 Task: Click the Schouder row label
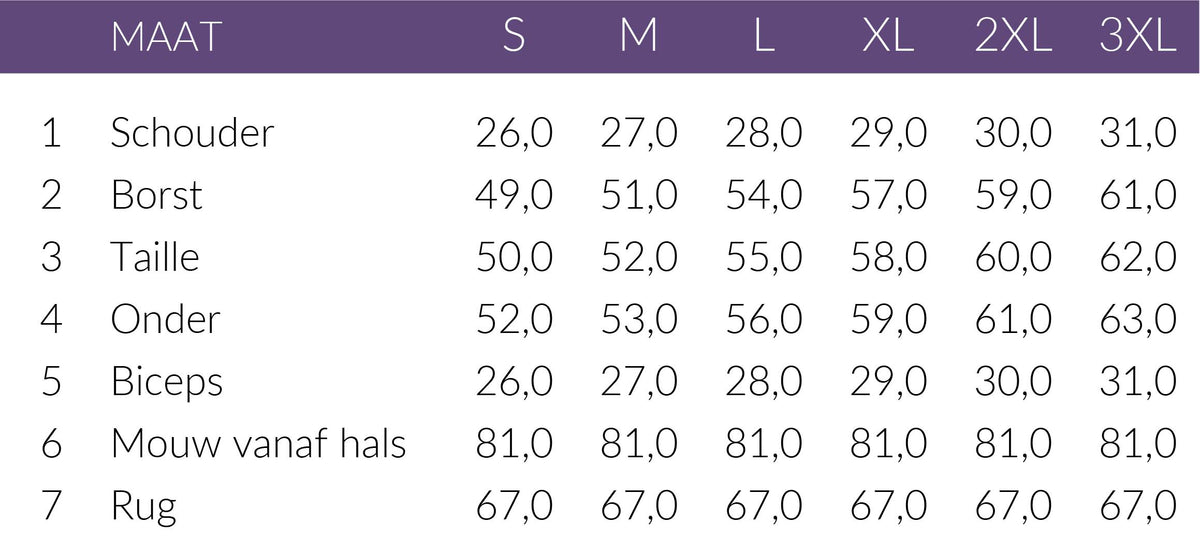pos(192,133)
